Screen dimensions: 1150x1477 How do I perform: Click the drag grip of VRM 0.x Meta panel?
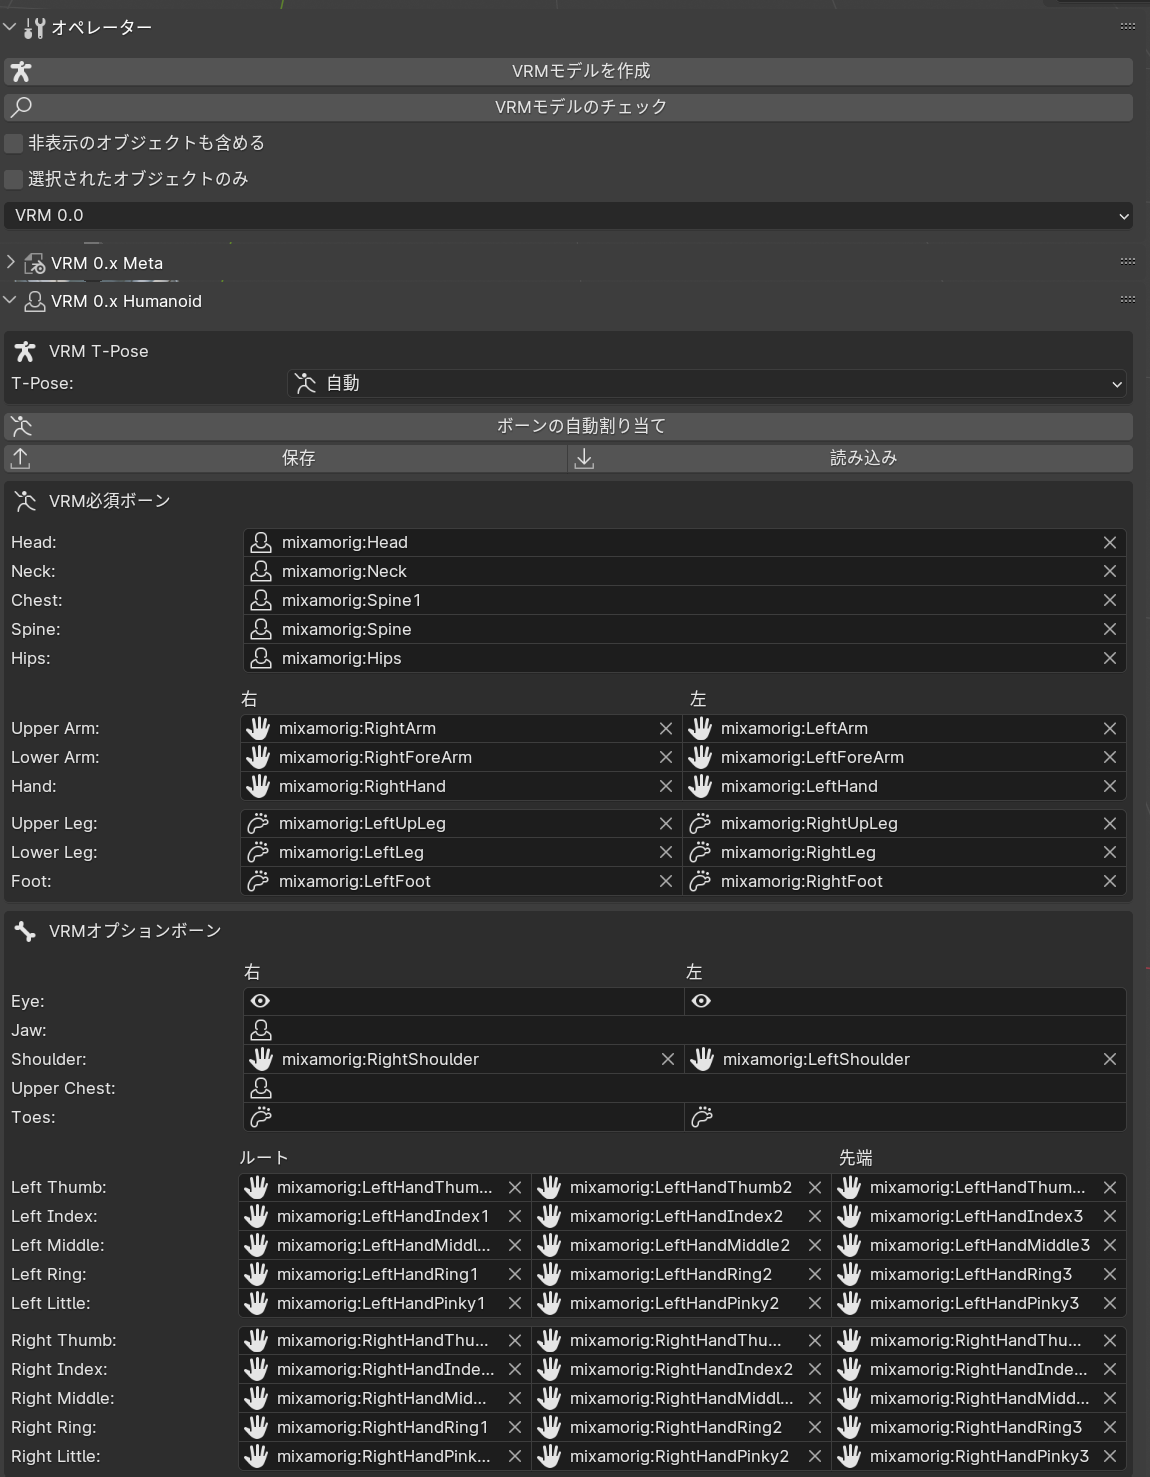click(x=1127, y=261)
